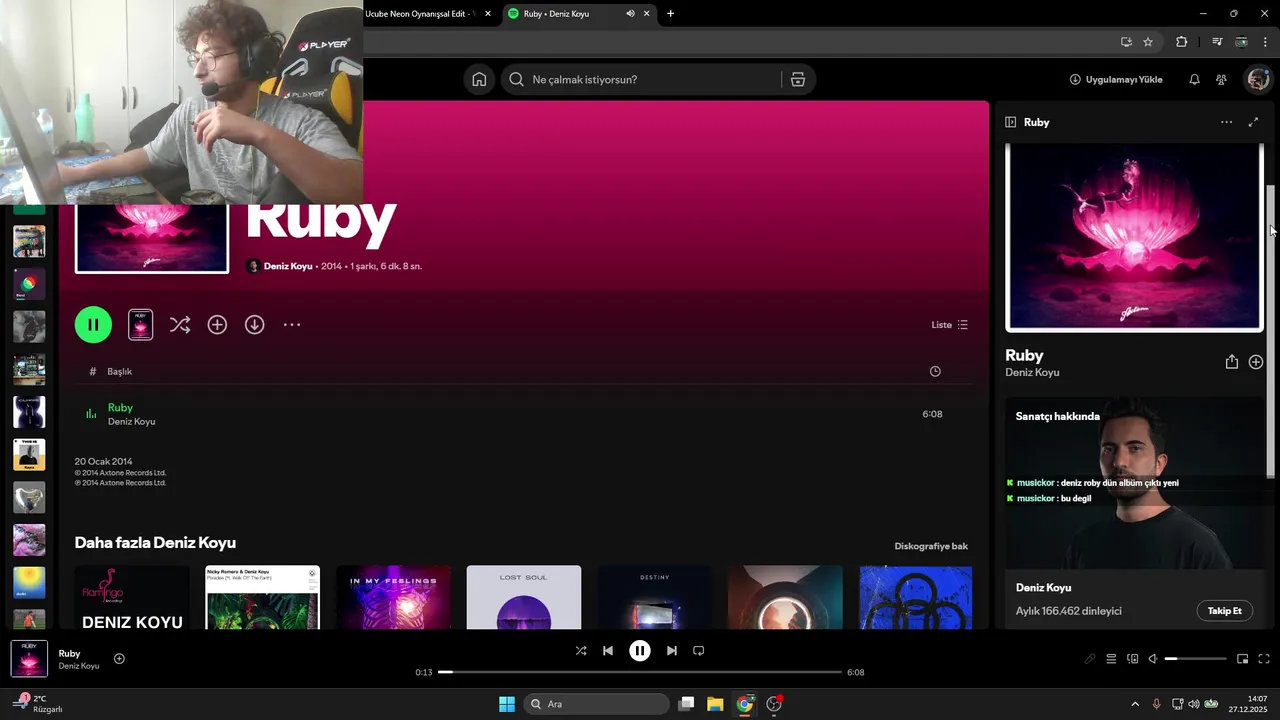The height and width of the screenshot is (720, 1280).
Task: Click Diskografiye bak link
Action: click(931, 546)
